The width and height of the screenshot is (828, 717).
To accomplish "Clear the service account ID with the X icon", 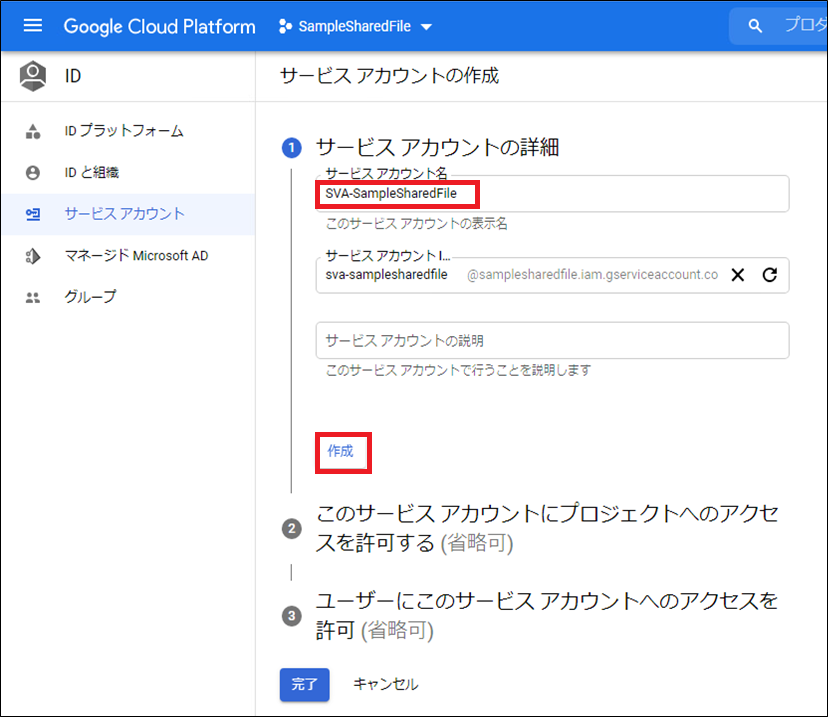I will (738, 275).
